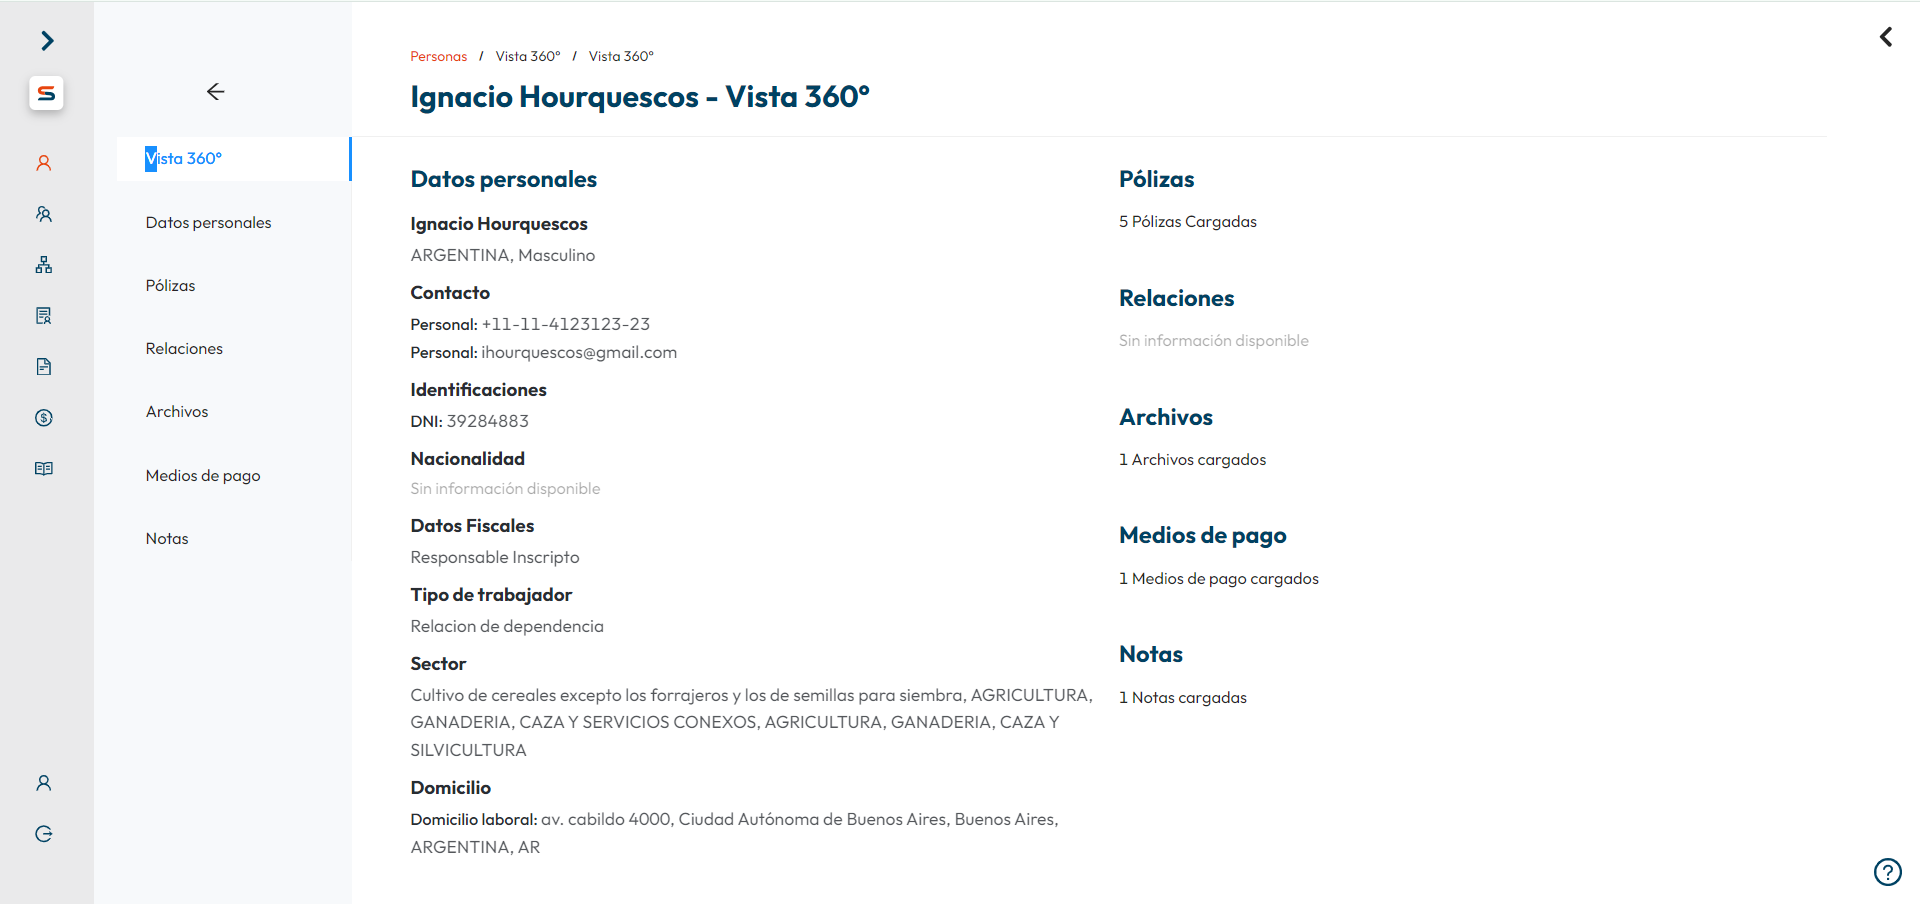1920x904 pixels.
Task: Click the Personas breadcrumb link
Action: point(438,57)
